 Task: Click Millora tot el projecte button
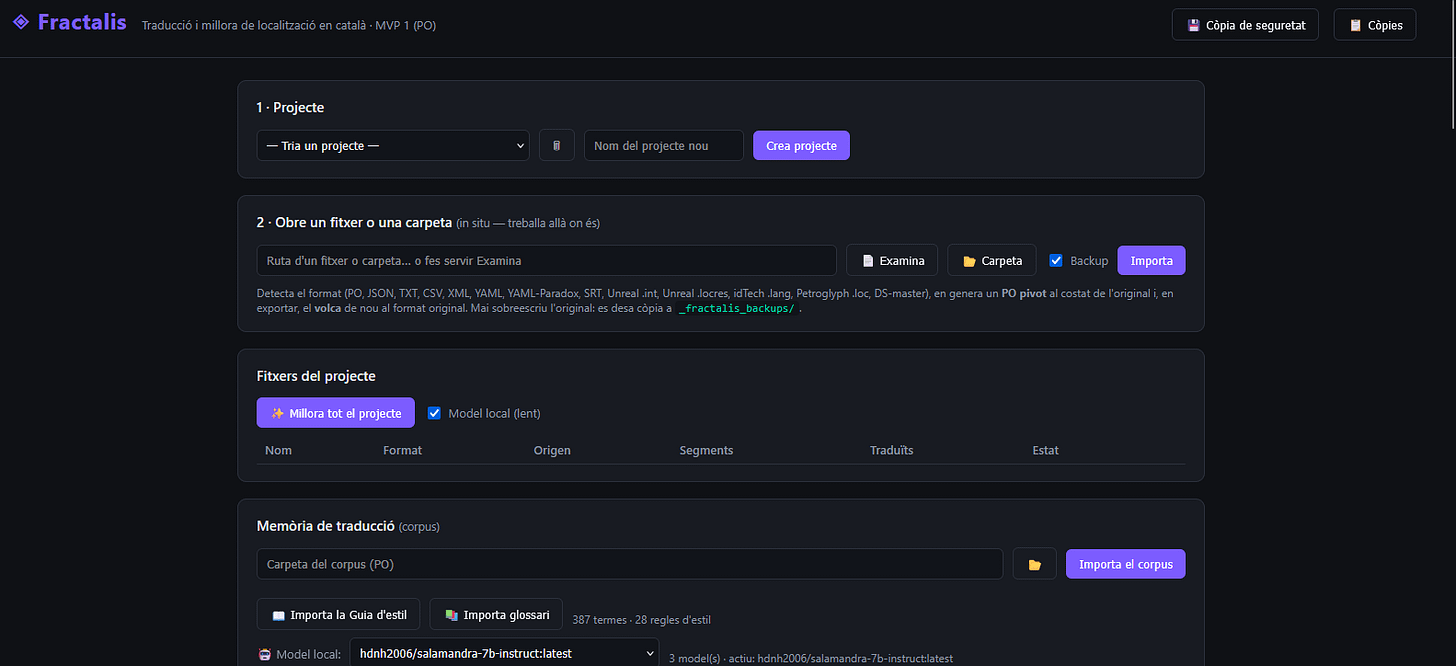pos(336,413)
